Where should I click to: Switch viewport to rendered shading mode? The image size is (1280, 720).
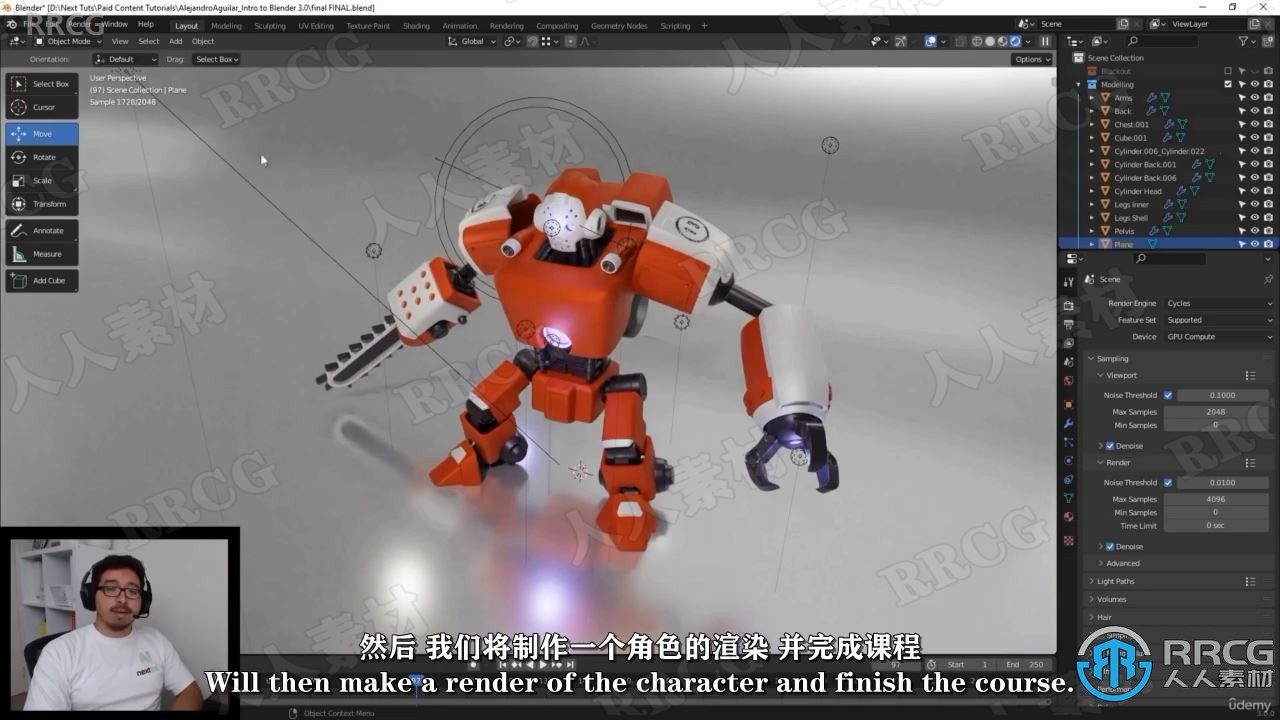click(x=1015, y=41)
